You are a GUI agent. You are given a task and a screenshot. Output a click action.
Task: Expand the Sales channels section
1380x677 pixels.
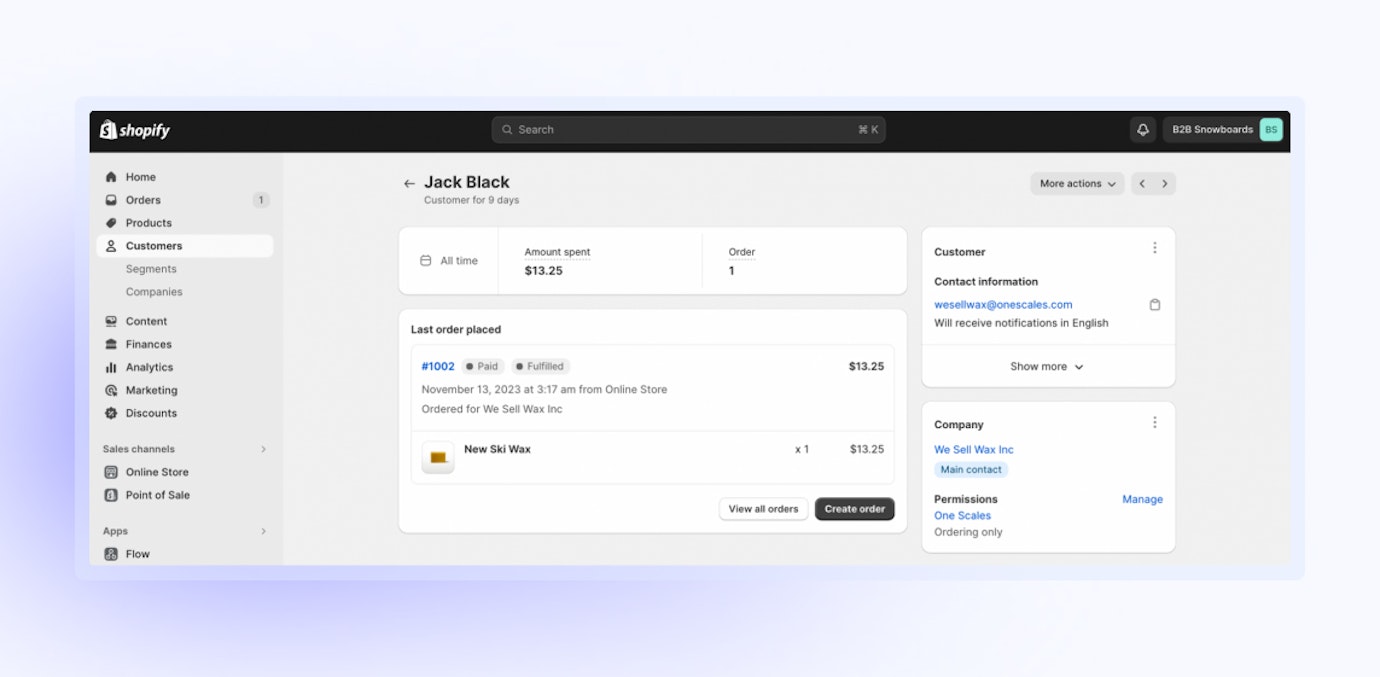pos(264,449)
